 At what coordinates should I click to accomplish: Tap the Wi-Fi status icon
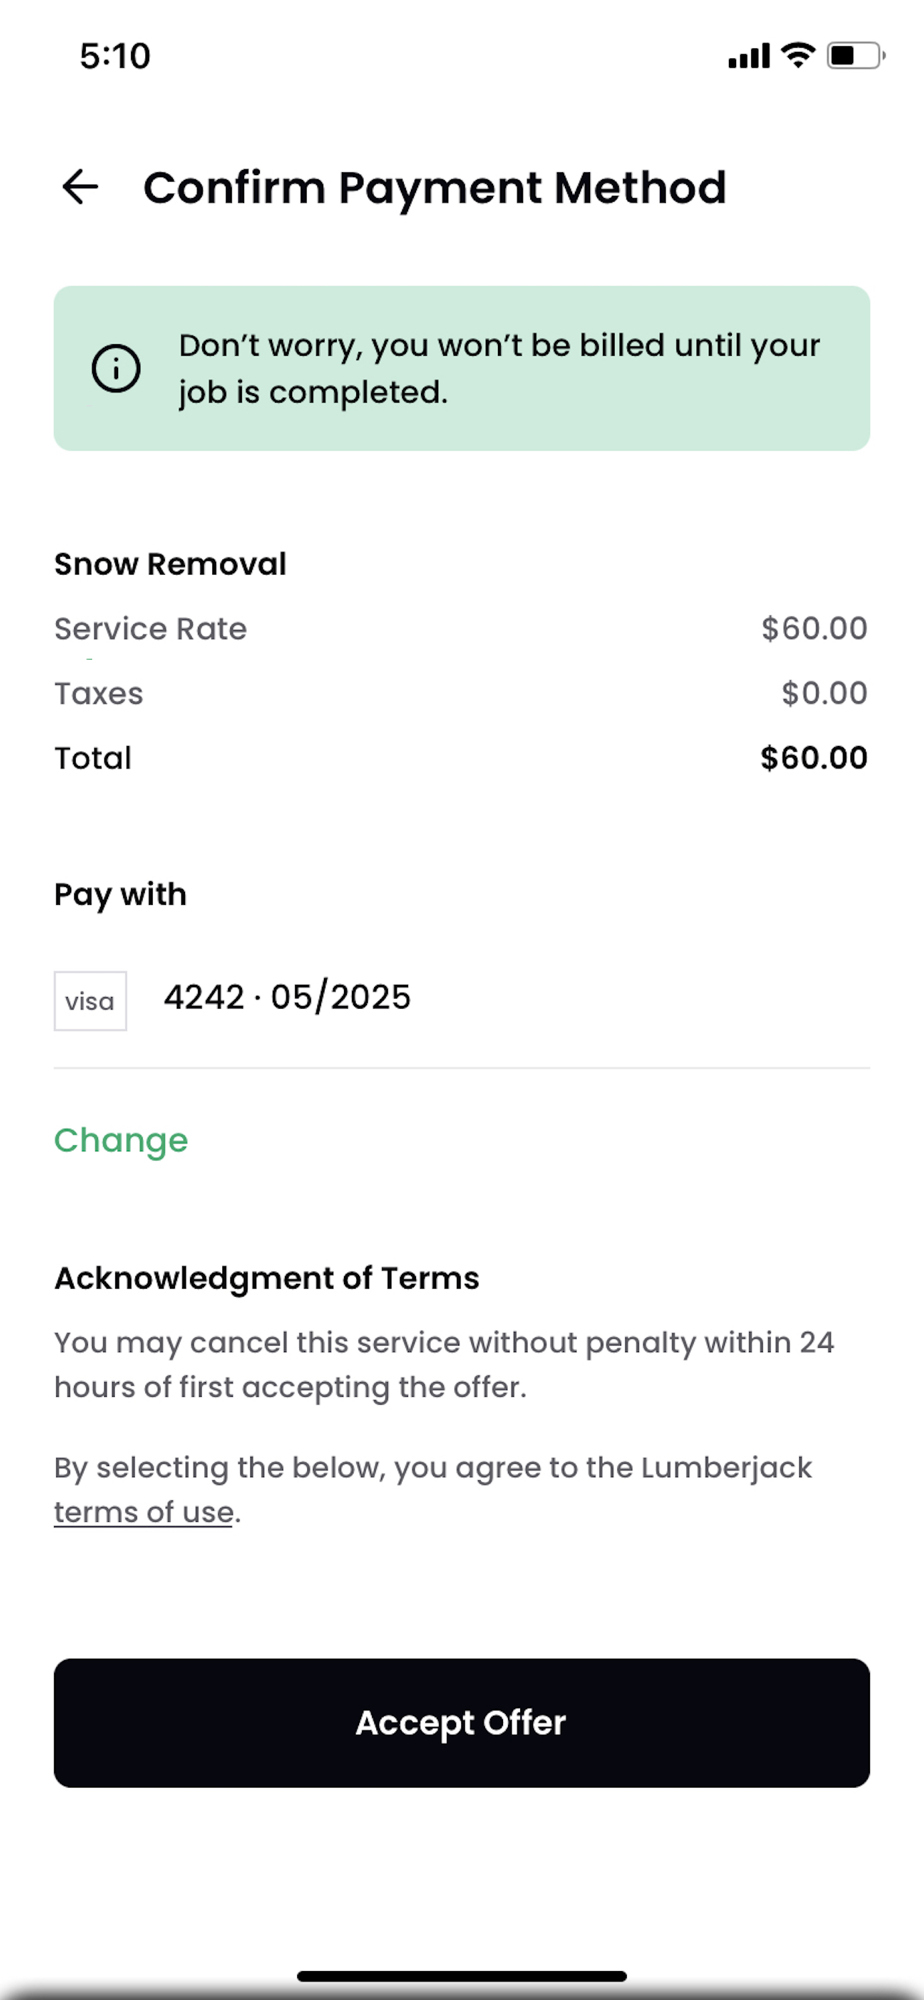pyautogui.click(x=798, y=55)
